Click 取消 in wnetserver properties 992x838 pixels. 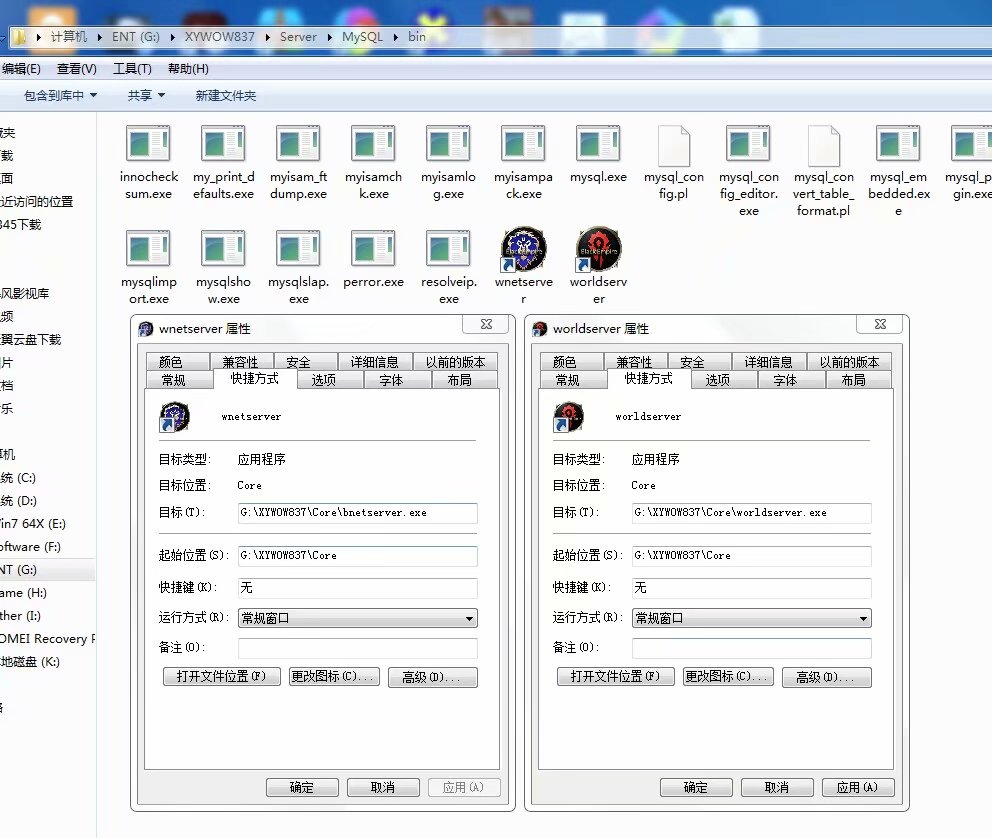pyautogui.click(x=383, y=787)
